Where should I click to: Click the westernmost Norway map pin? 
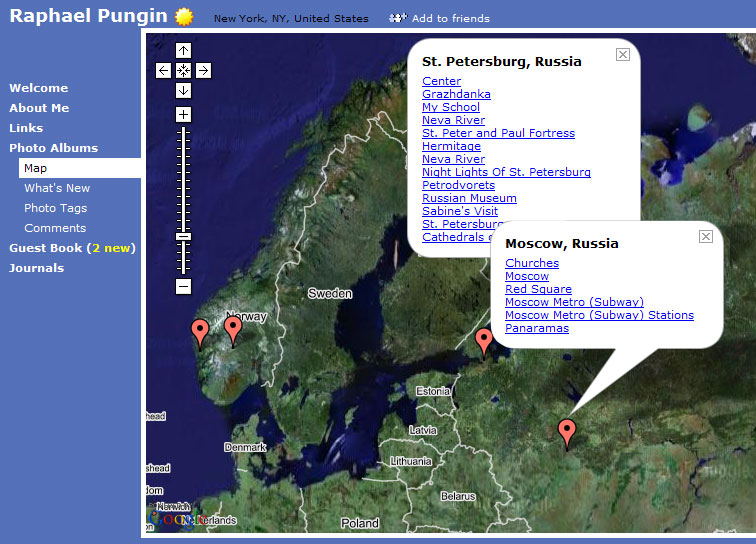click(200, 333)
